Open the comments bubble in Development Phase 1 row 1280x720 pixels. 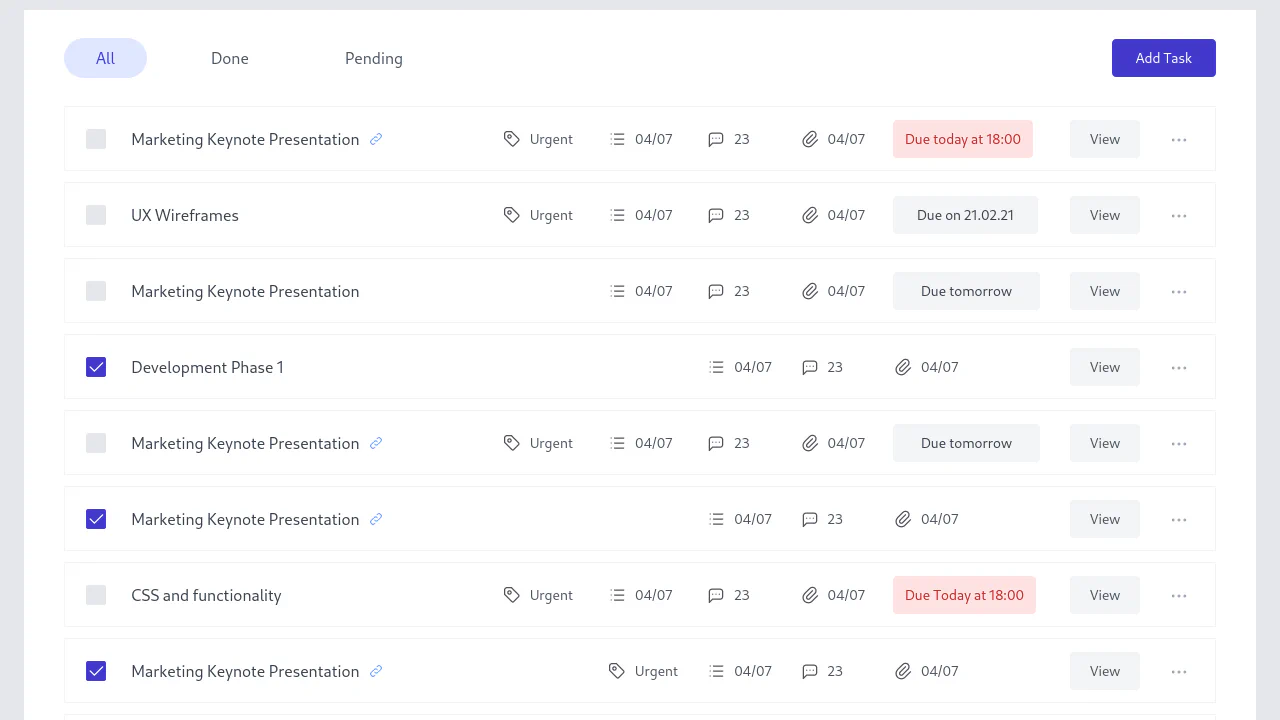[810, 367]
